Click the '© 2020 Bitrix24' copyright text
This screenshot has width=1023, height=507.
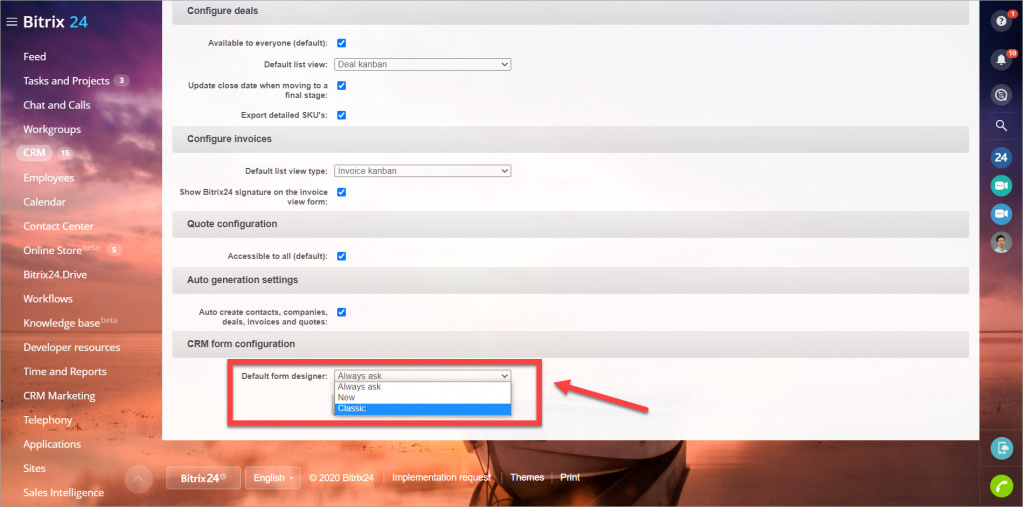coord(341,478)
